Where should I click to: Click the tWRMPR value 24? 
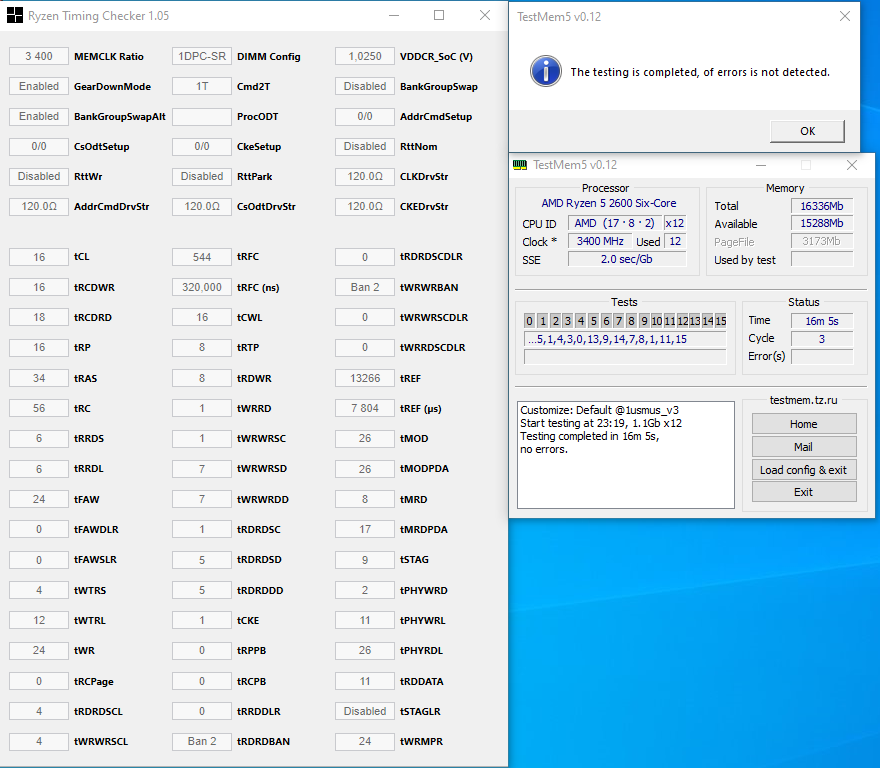(365, 741)
